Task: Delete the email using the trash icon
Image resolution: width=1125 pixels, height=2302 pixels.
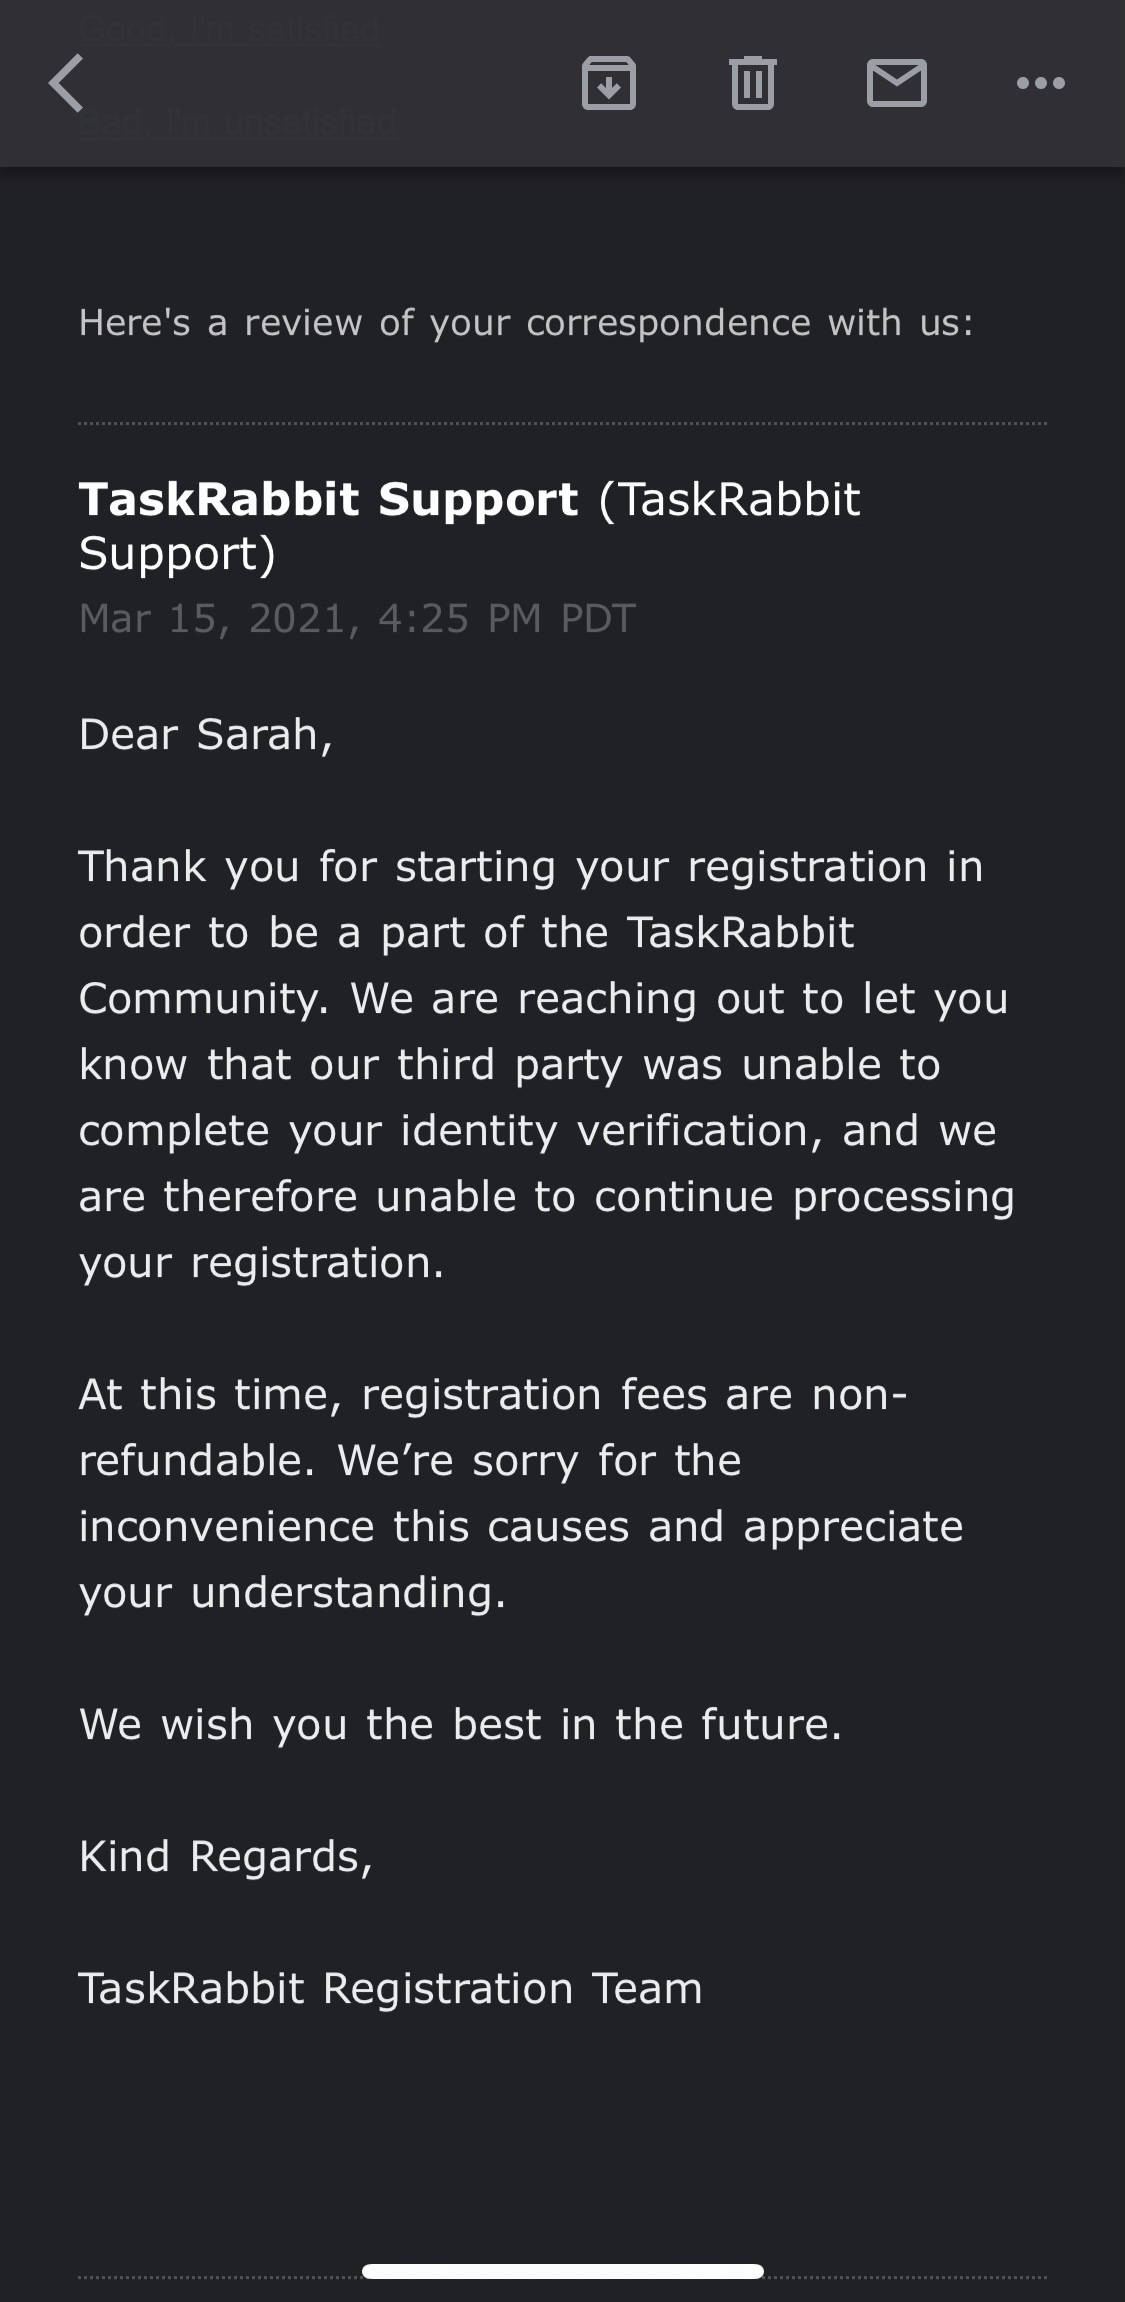Action: click(753, 83)
